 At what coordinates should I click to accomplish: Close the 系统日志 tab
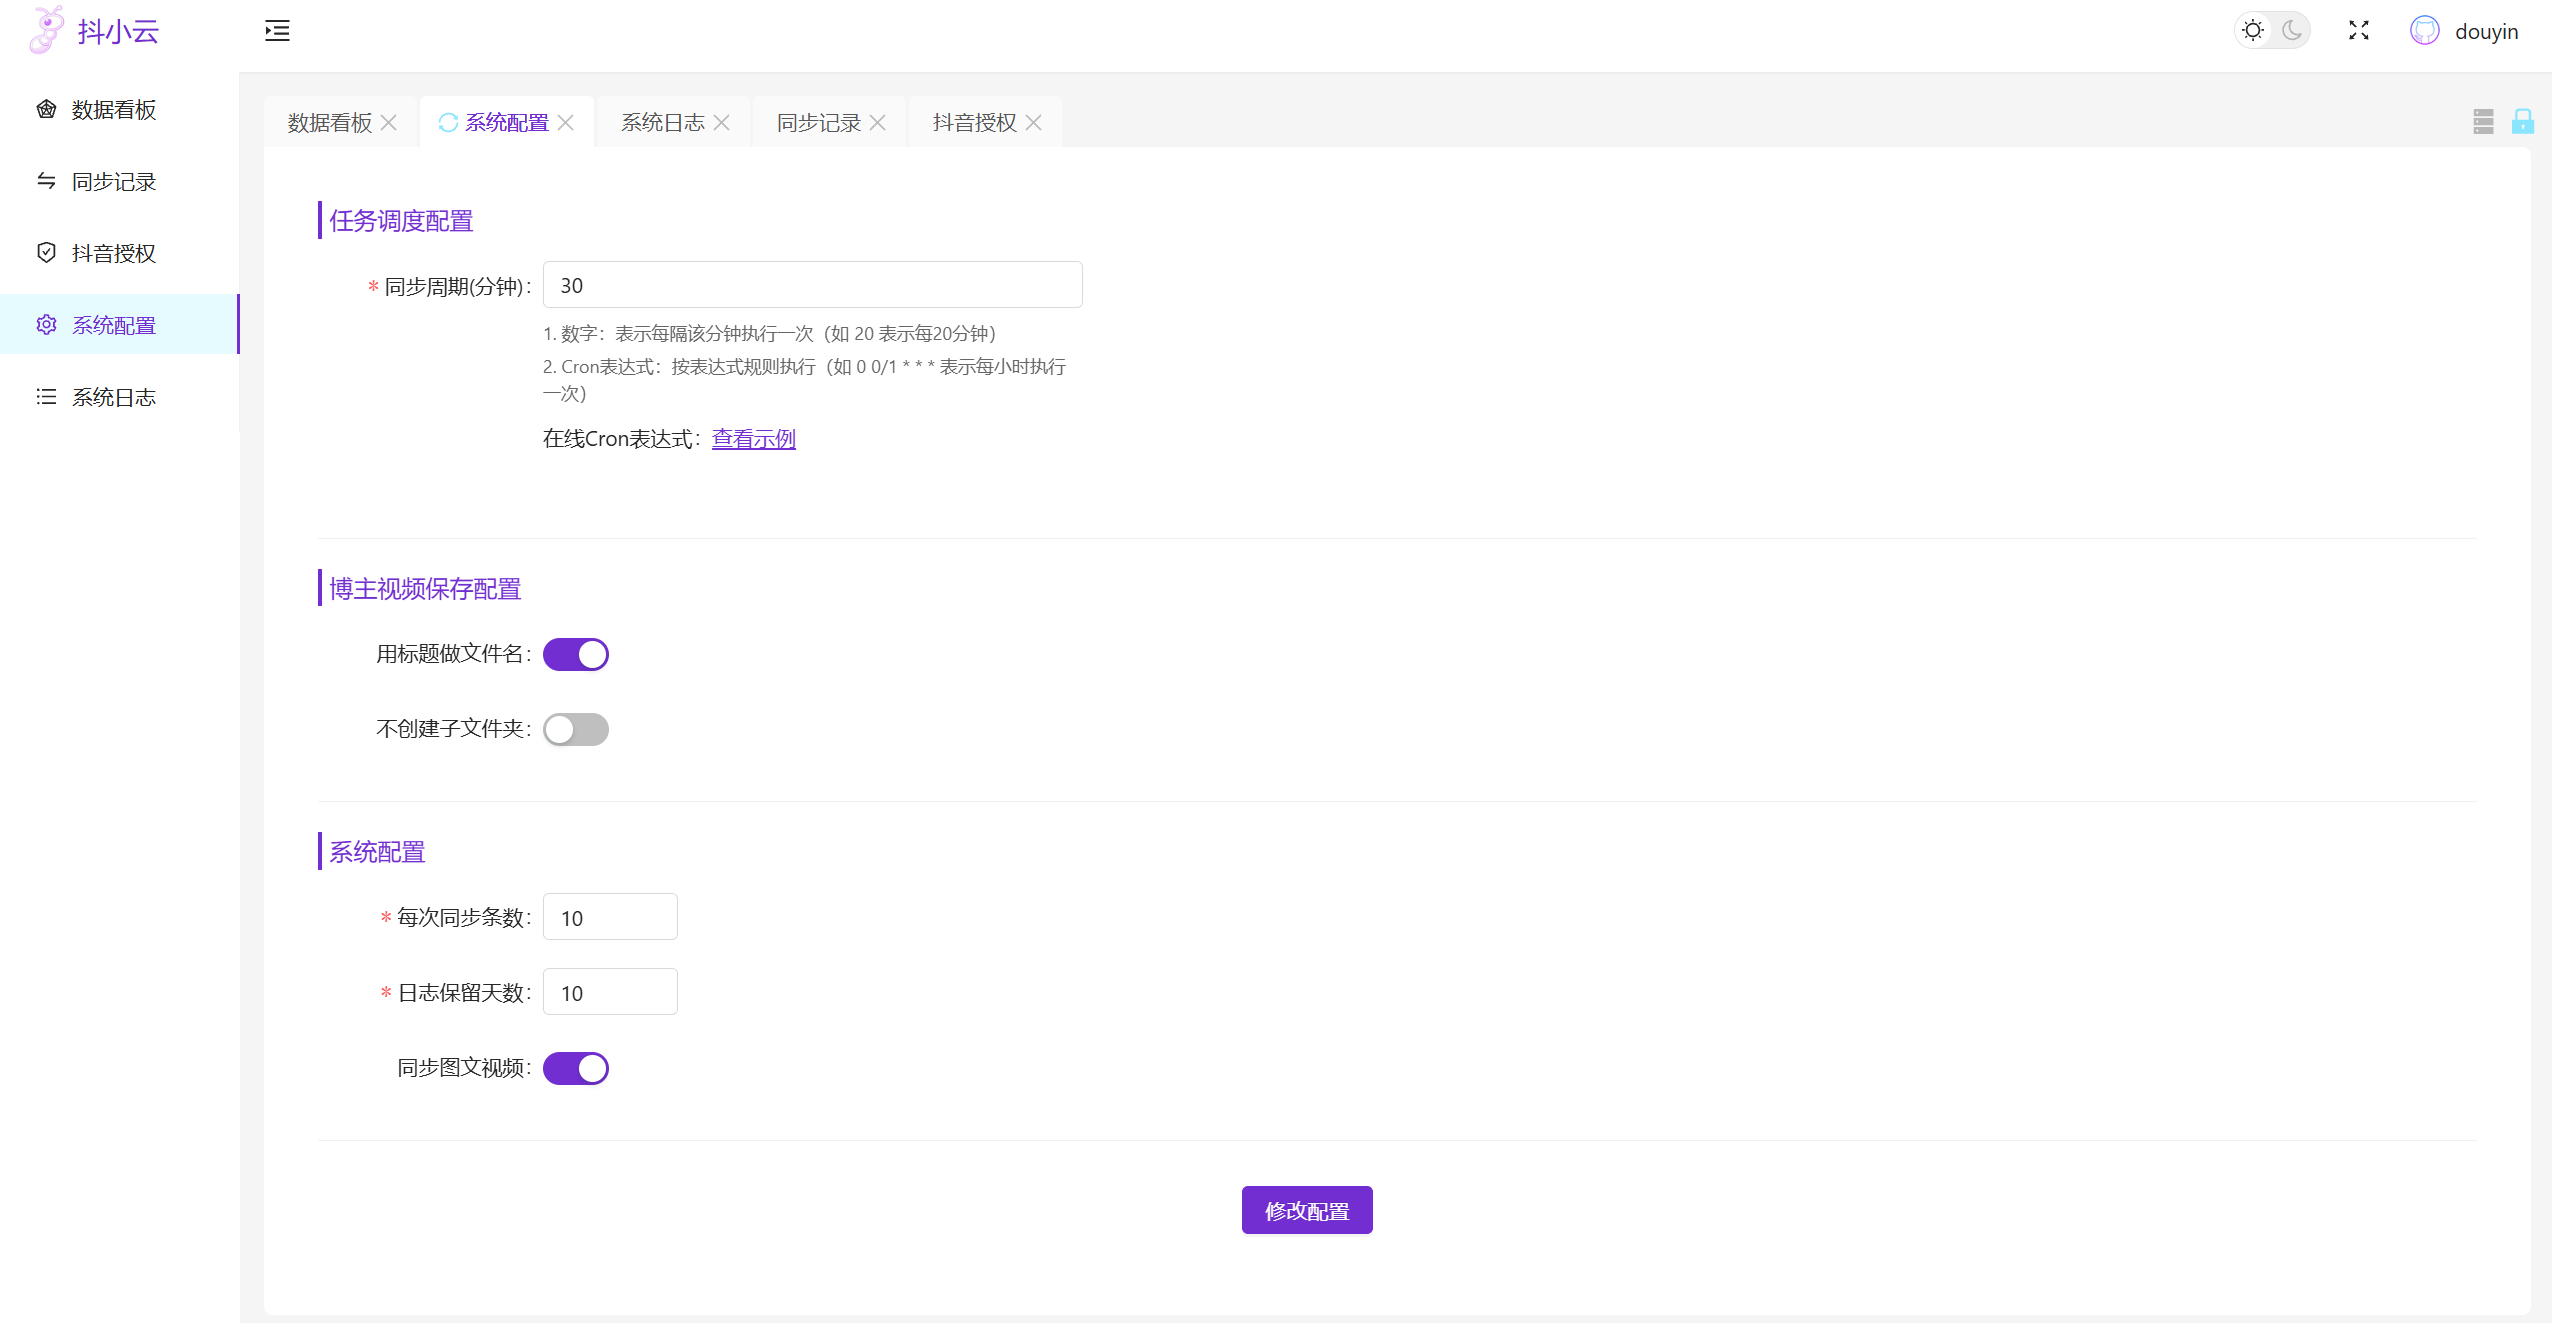tap(722, 123)
